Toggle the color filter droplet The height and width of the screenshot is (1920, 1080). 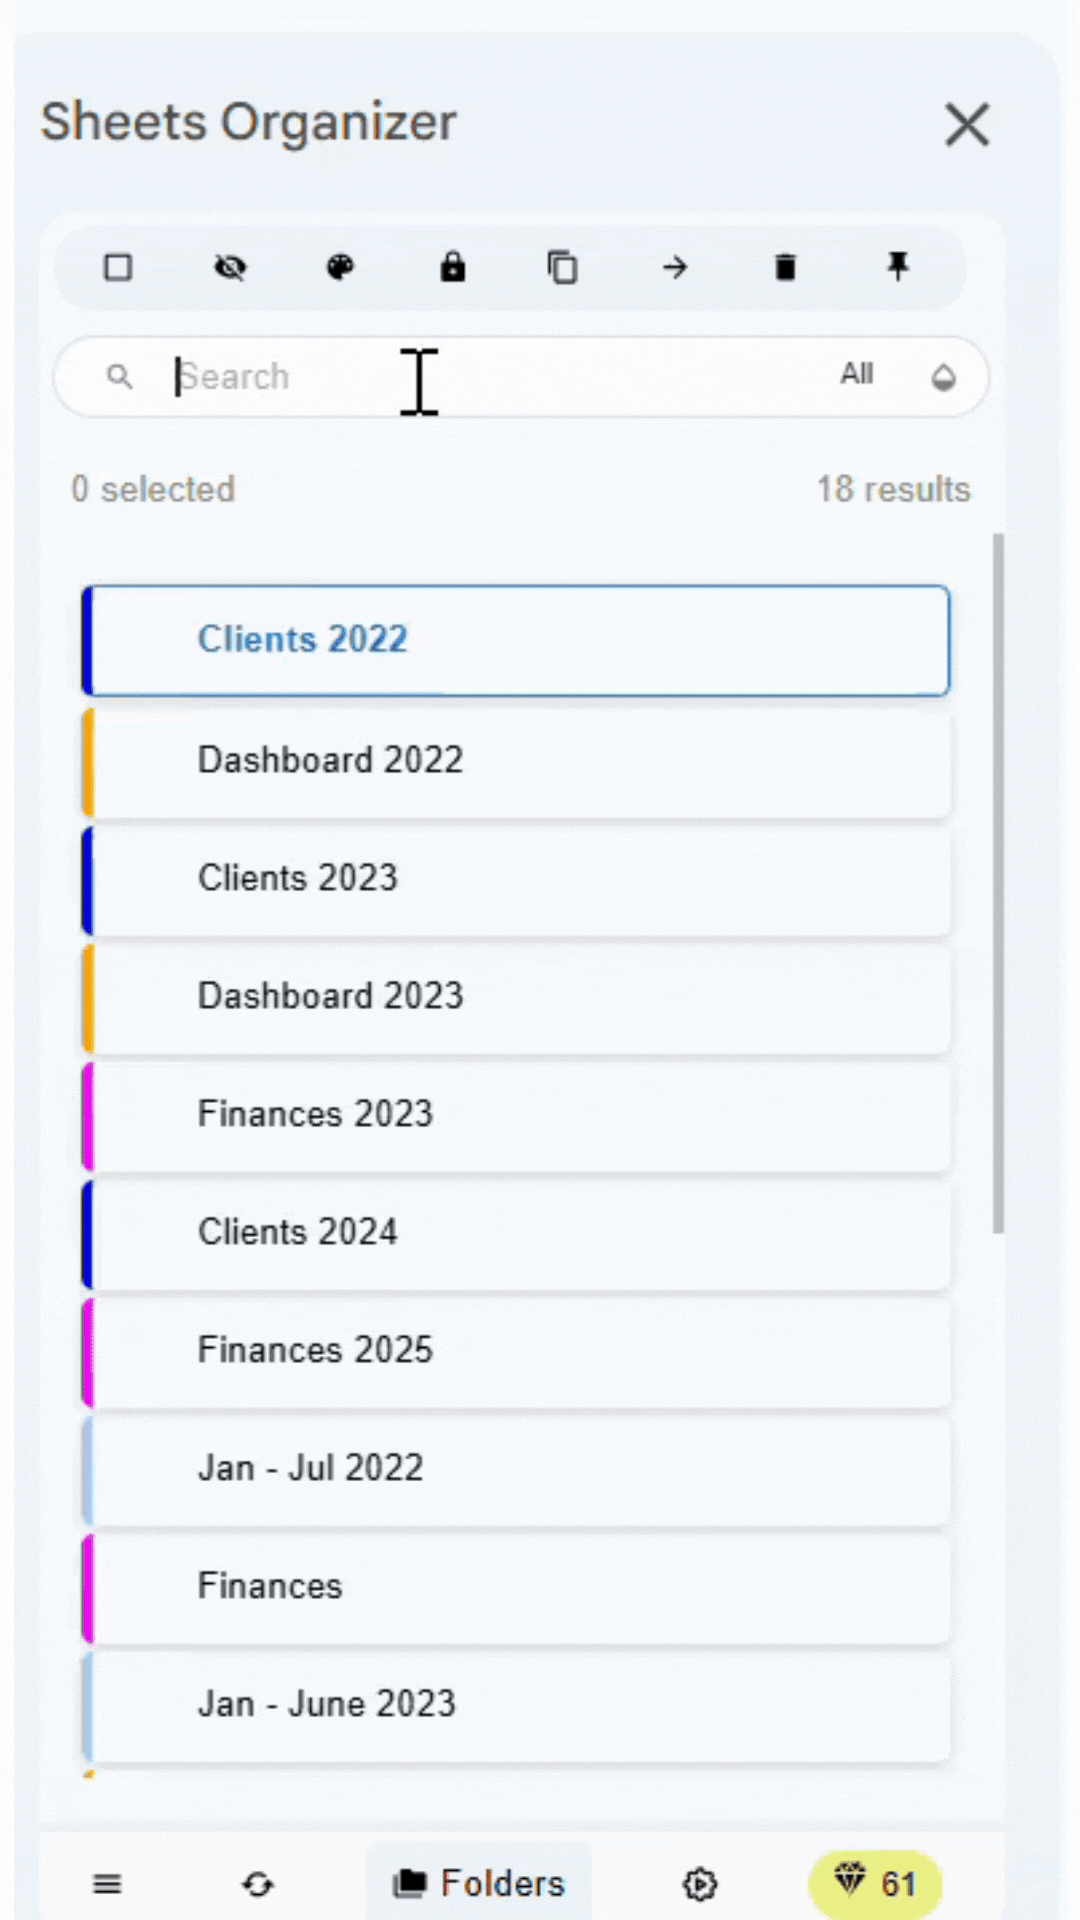click(x=943, y=377)
